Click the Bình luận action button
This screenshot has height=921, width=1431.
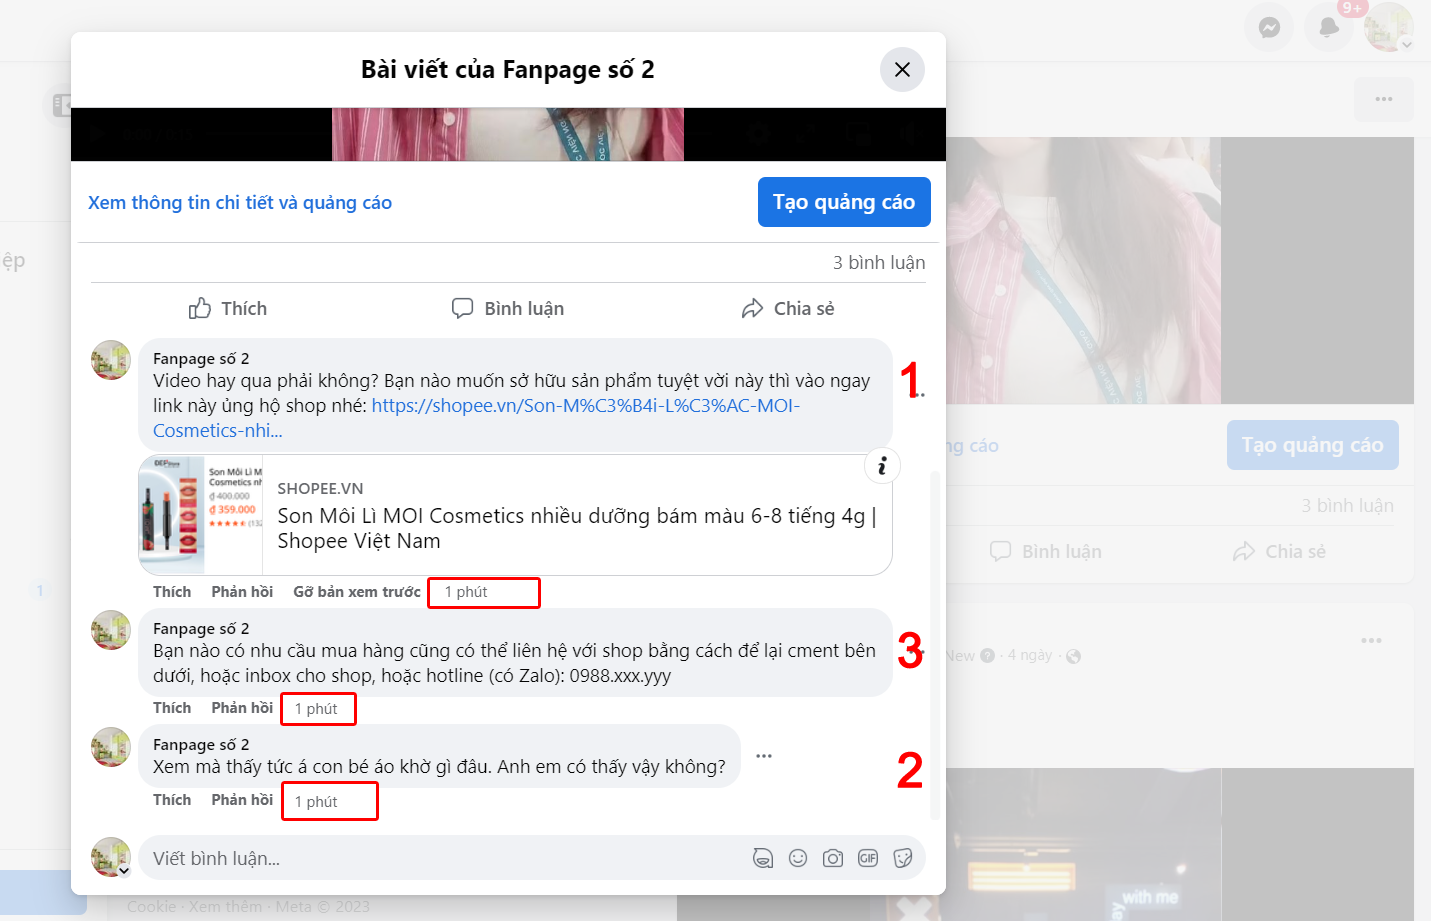click(508, 309)
